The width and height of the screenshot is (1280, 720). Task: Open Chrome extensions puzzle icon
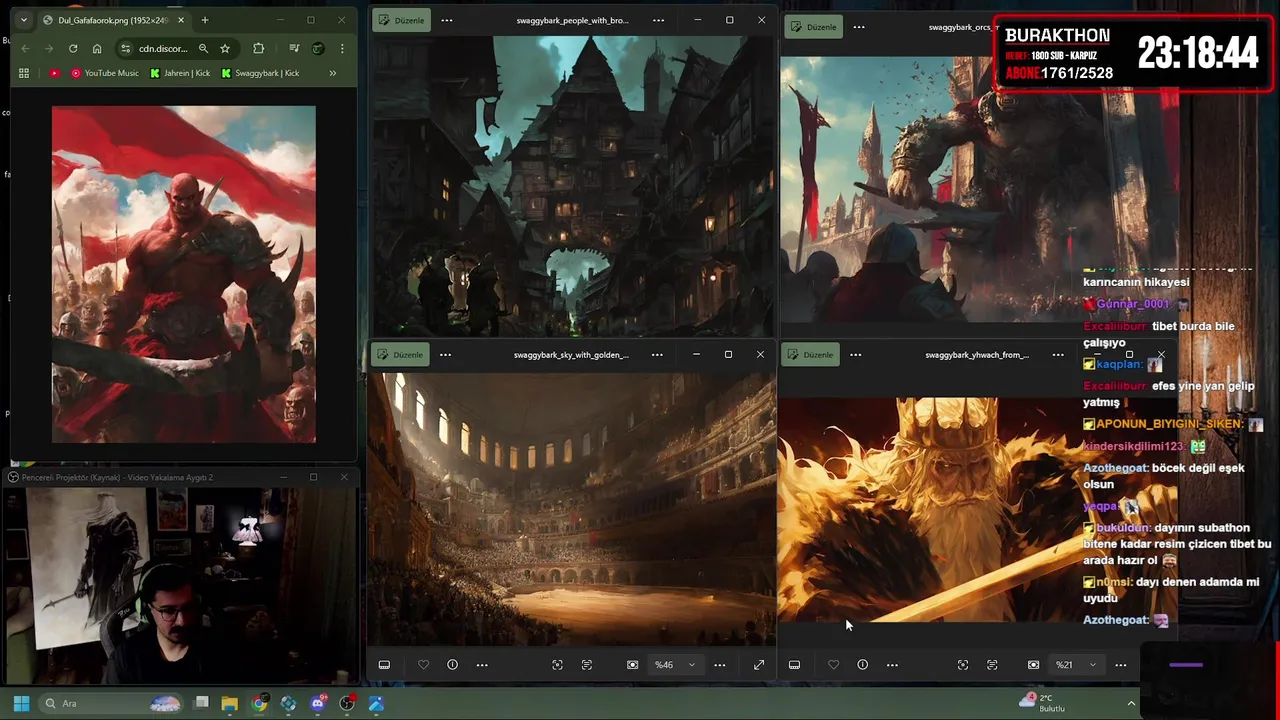tap(259, 48)
